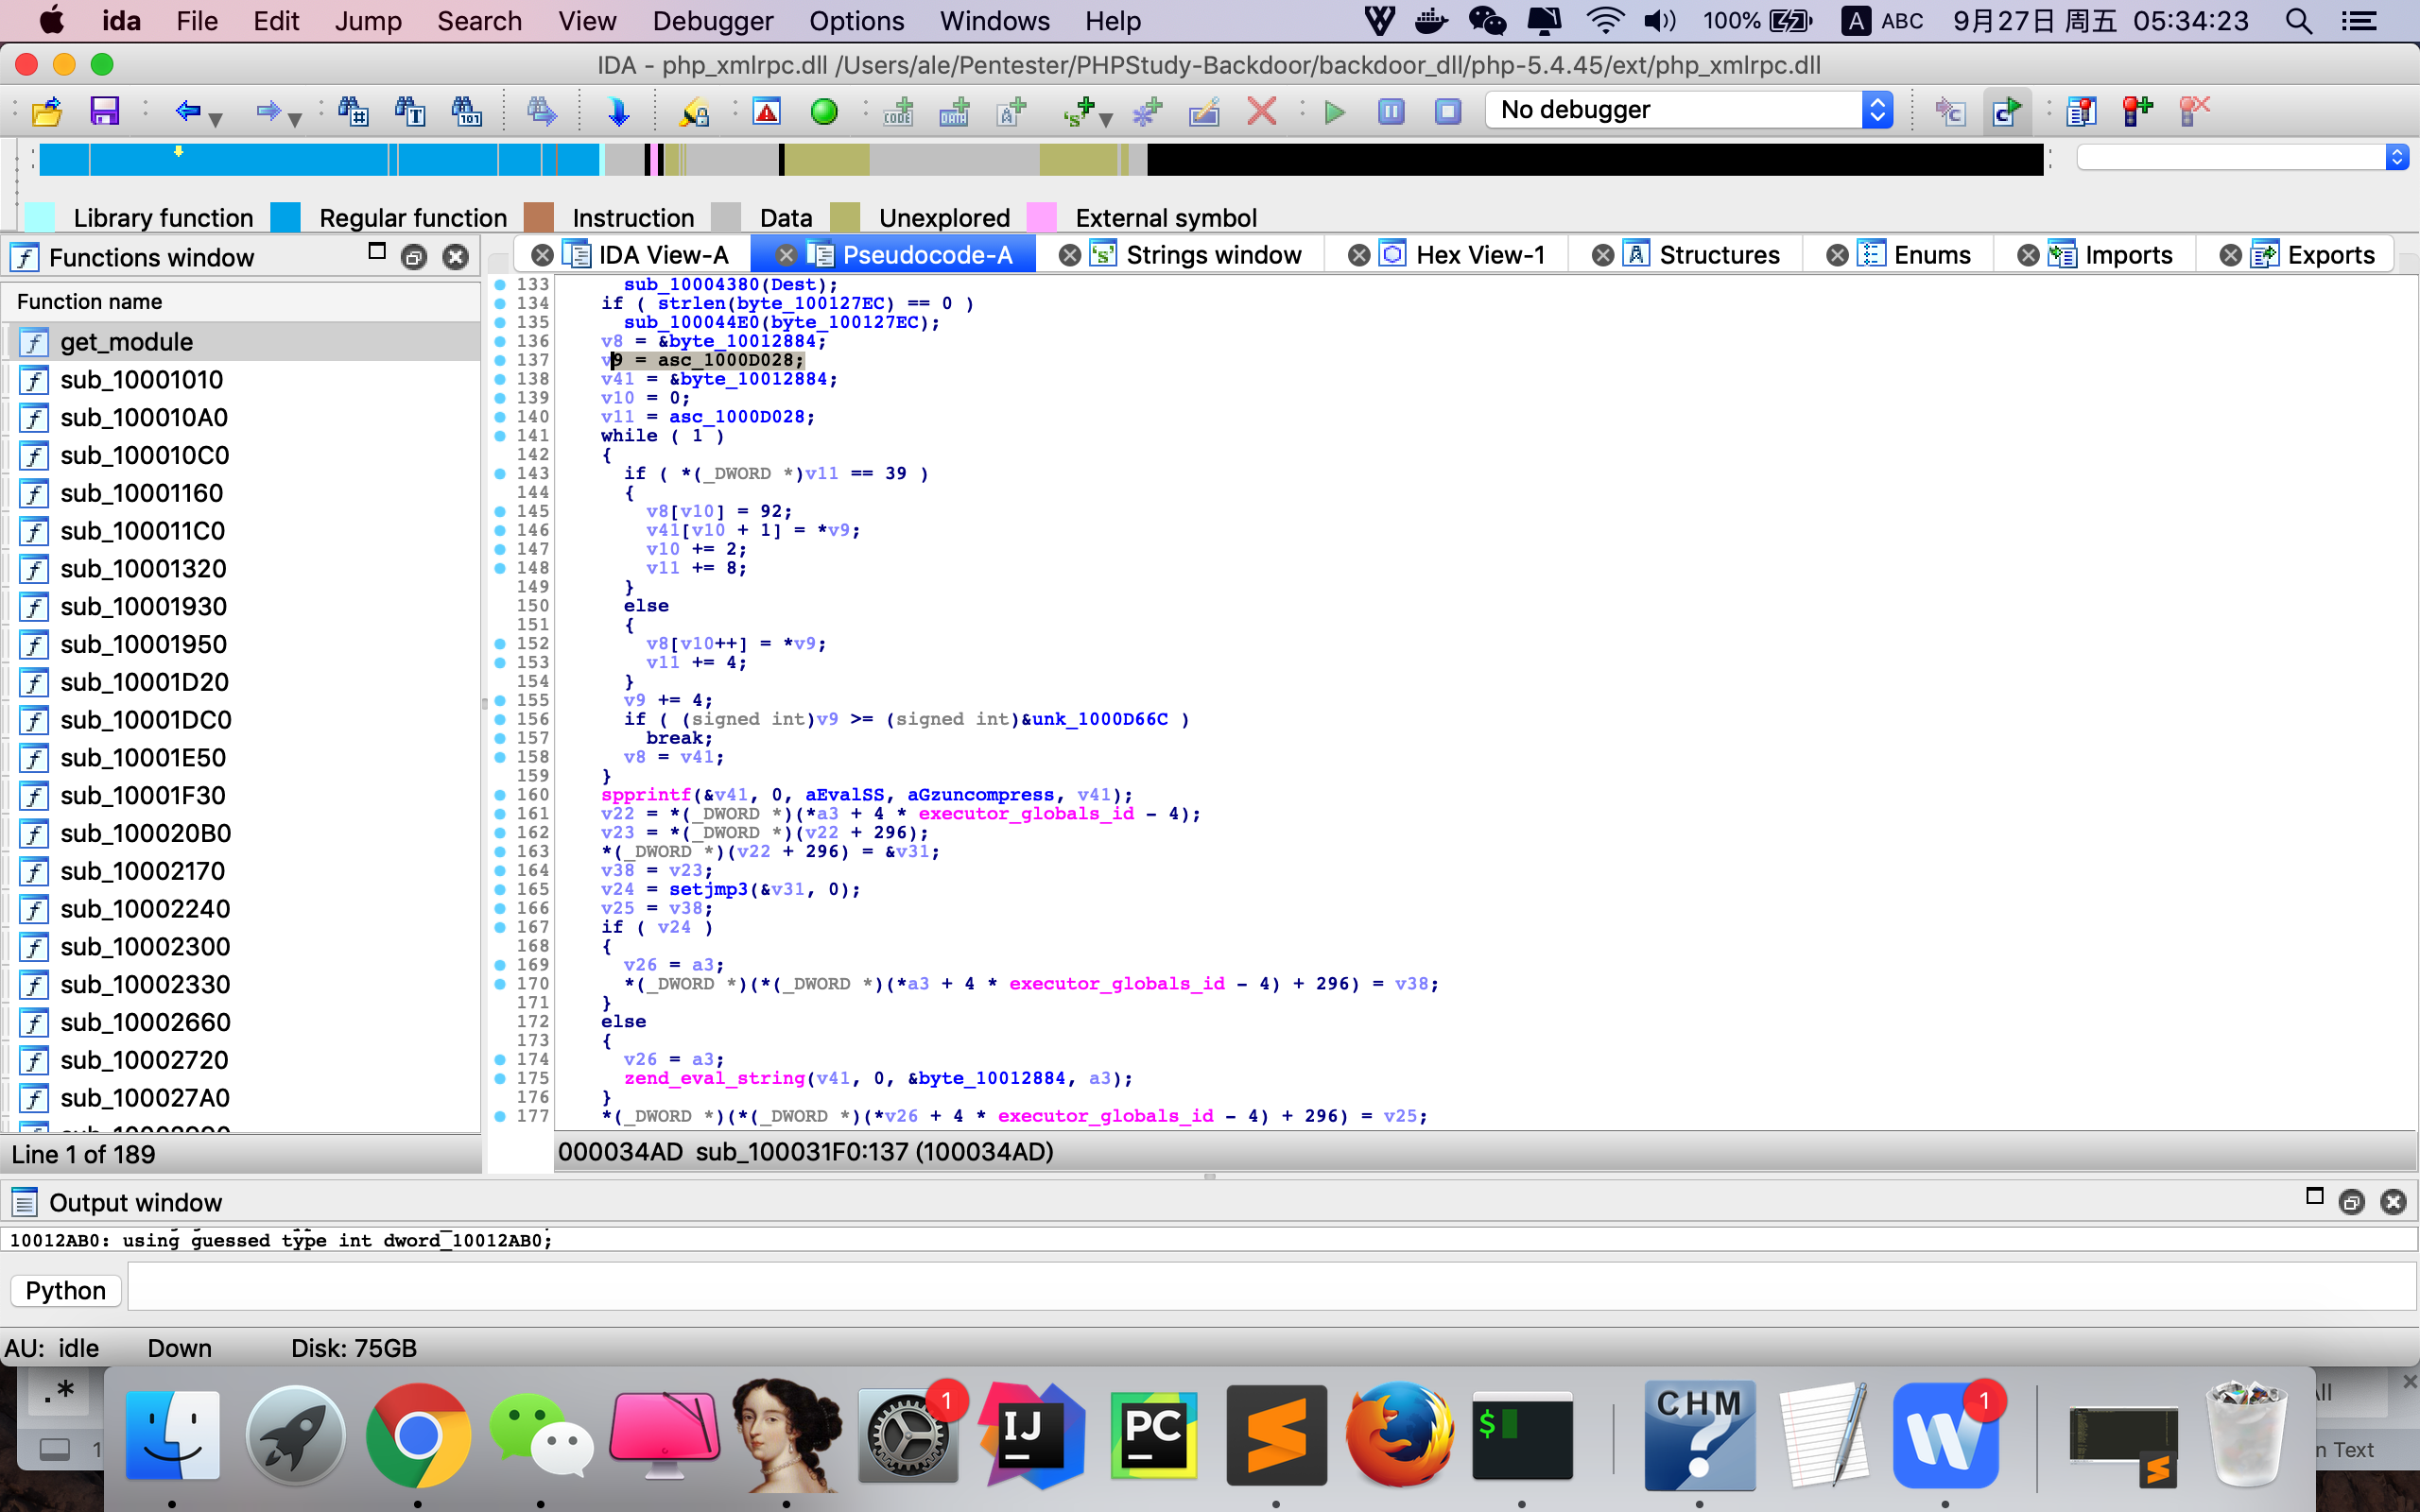This screenshot has height=1512, width=2420.
Task: Jump back with the blue left arrow
Action: [x=187, y=111]
